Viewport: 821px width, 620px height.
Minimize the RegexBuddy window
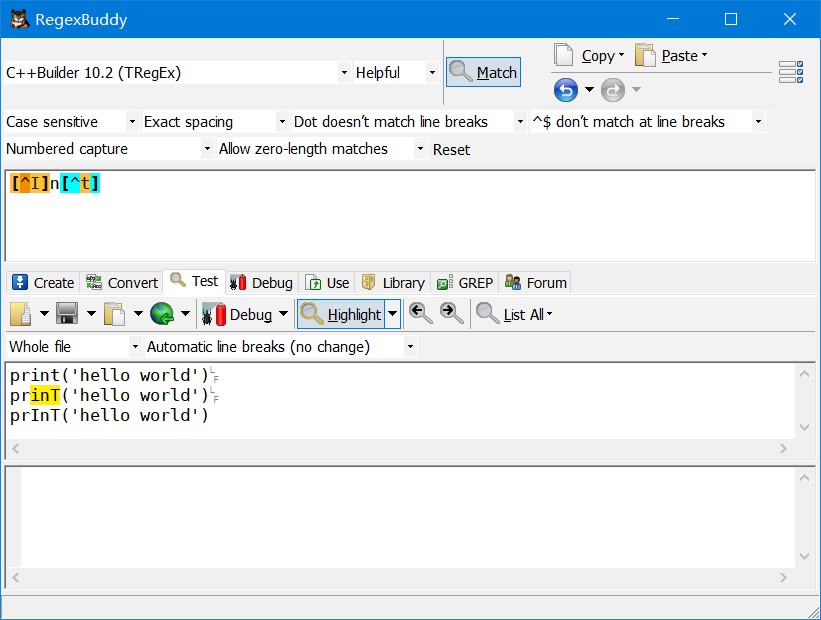673,19
